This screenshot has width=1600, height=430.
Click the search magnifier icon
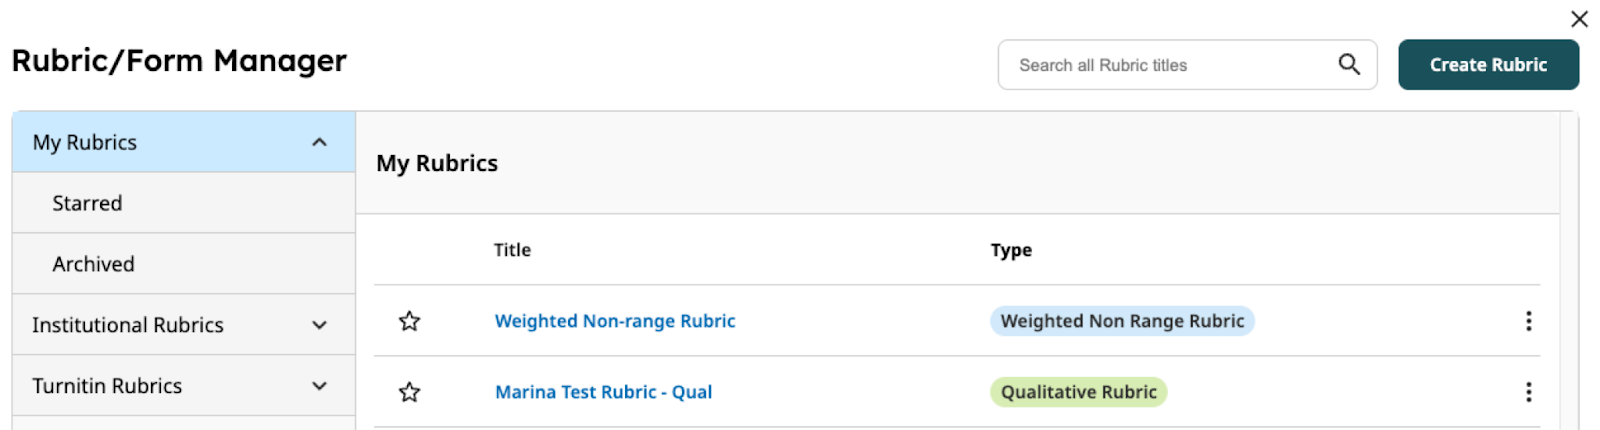pos(1349,65)
